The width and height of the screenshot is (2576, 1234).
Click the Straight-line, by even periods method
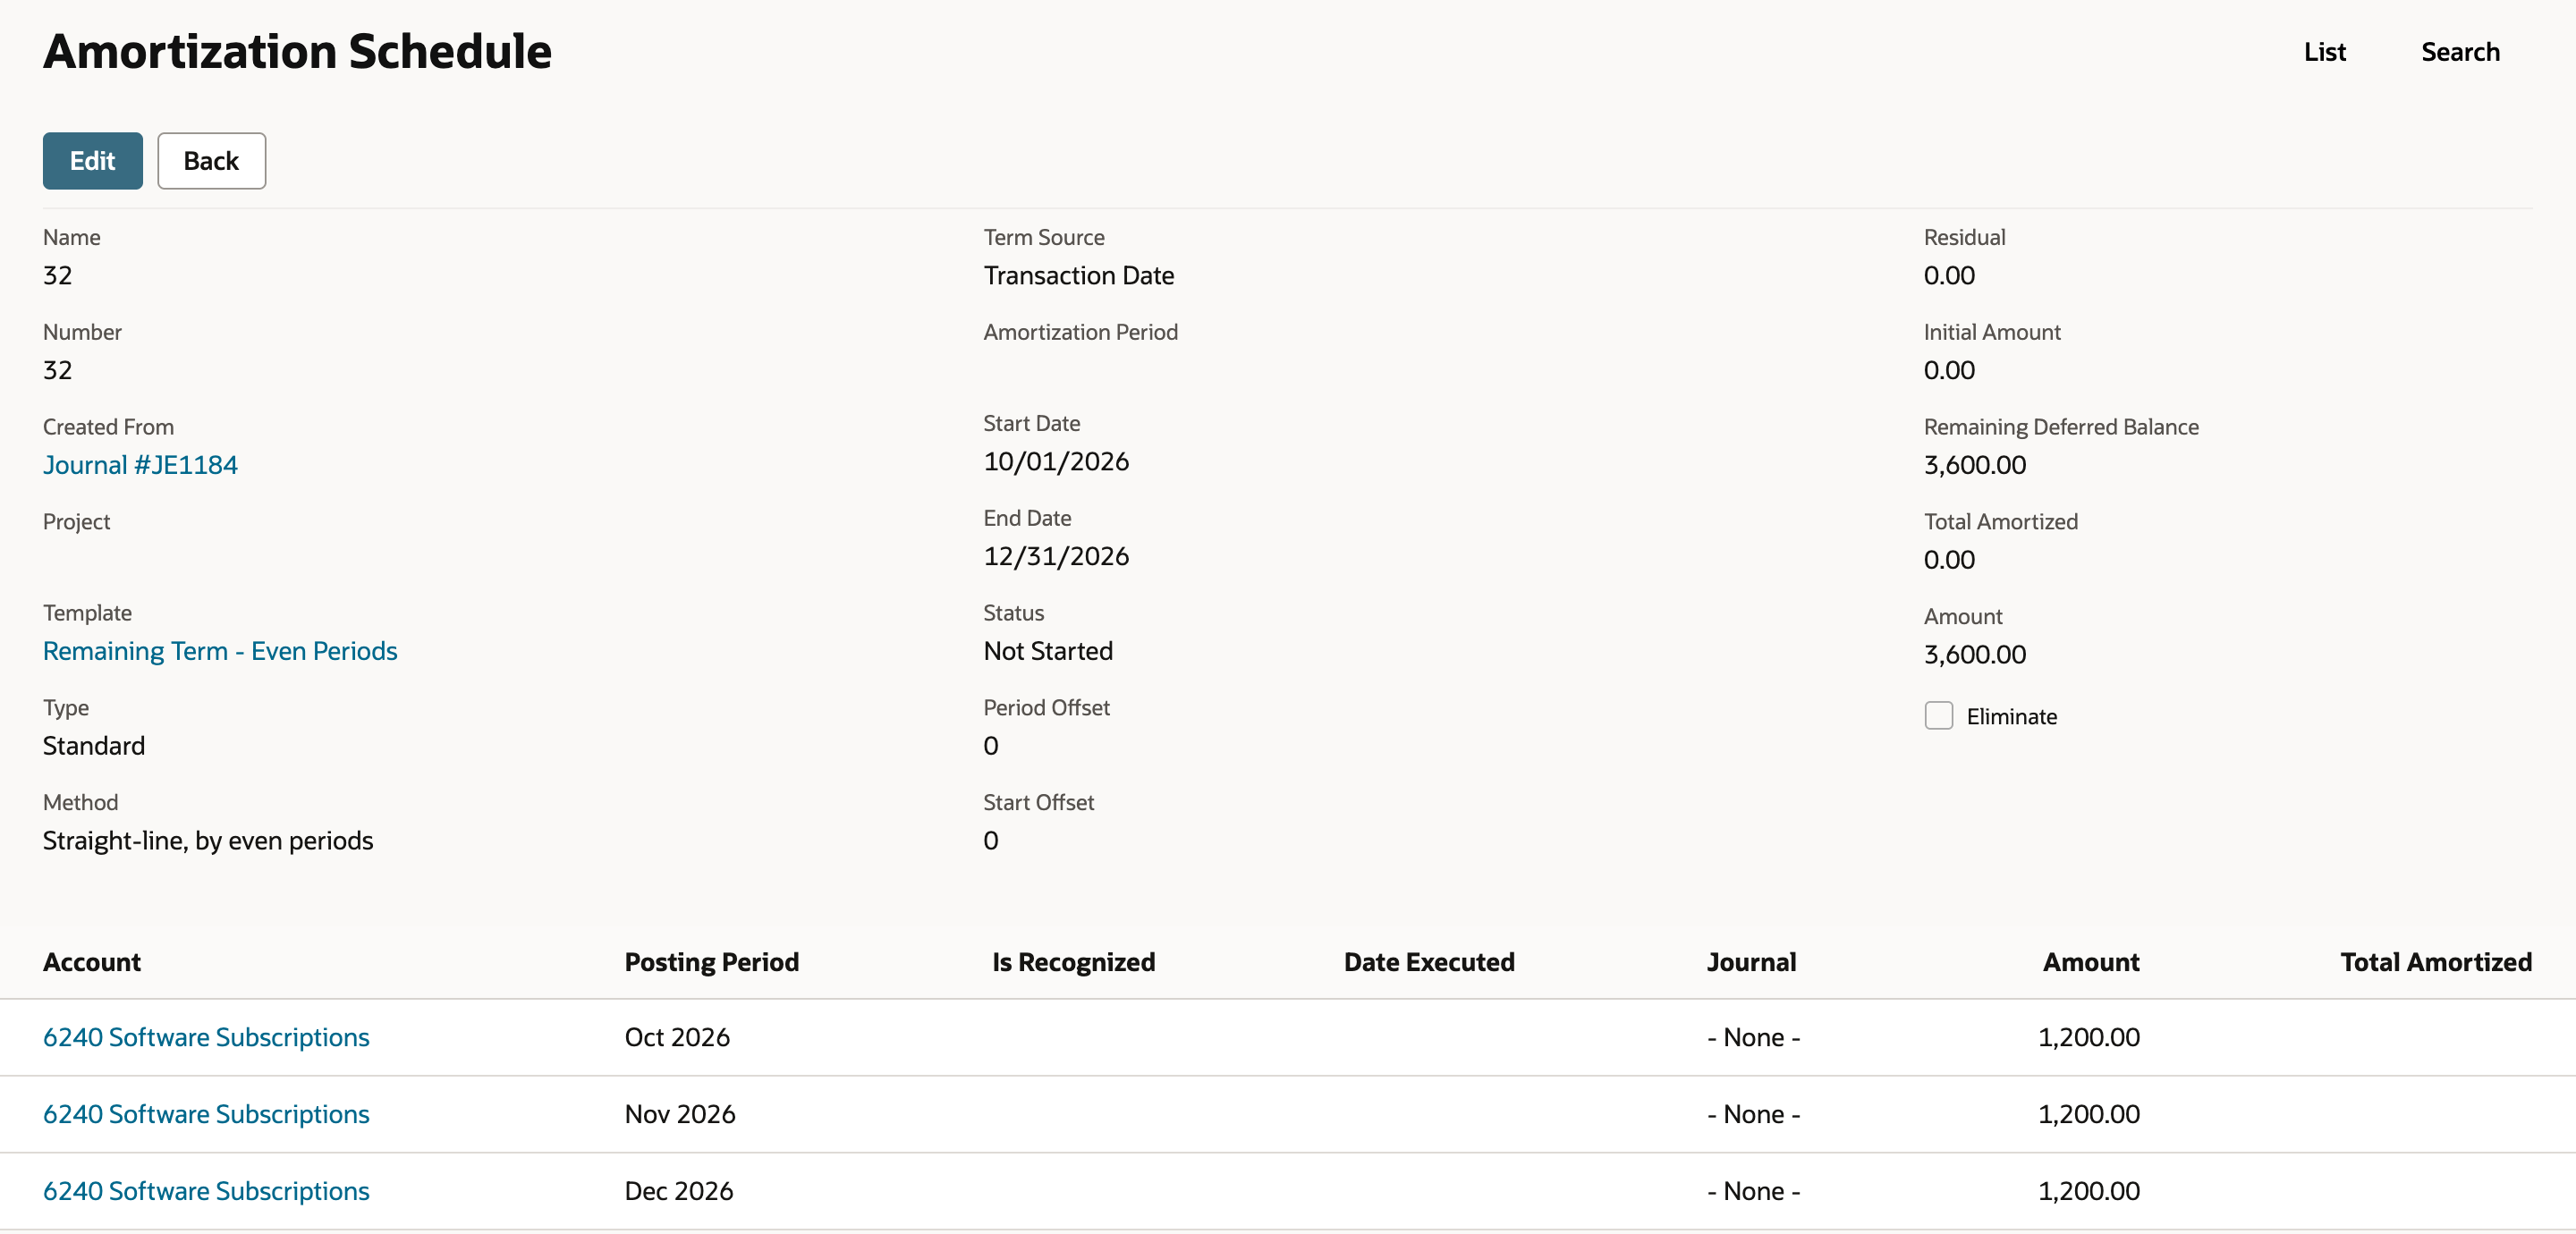[208, 841]
